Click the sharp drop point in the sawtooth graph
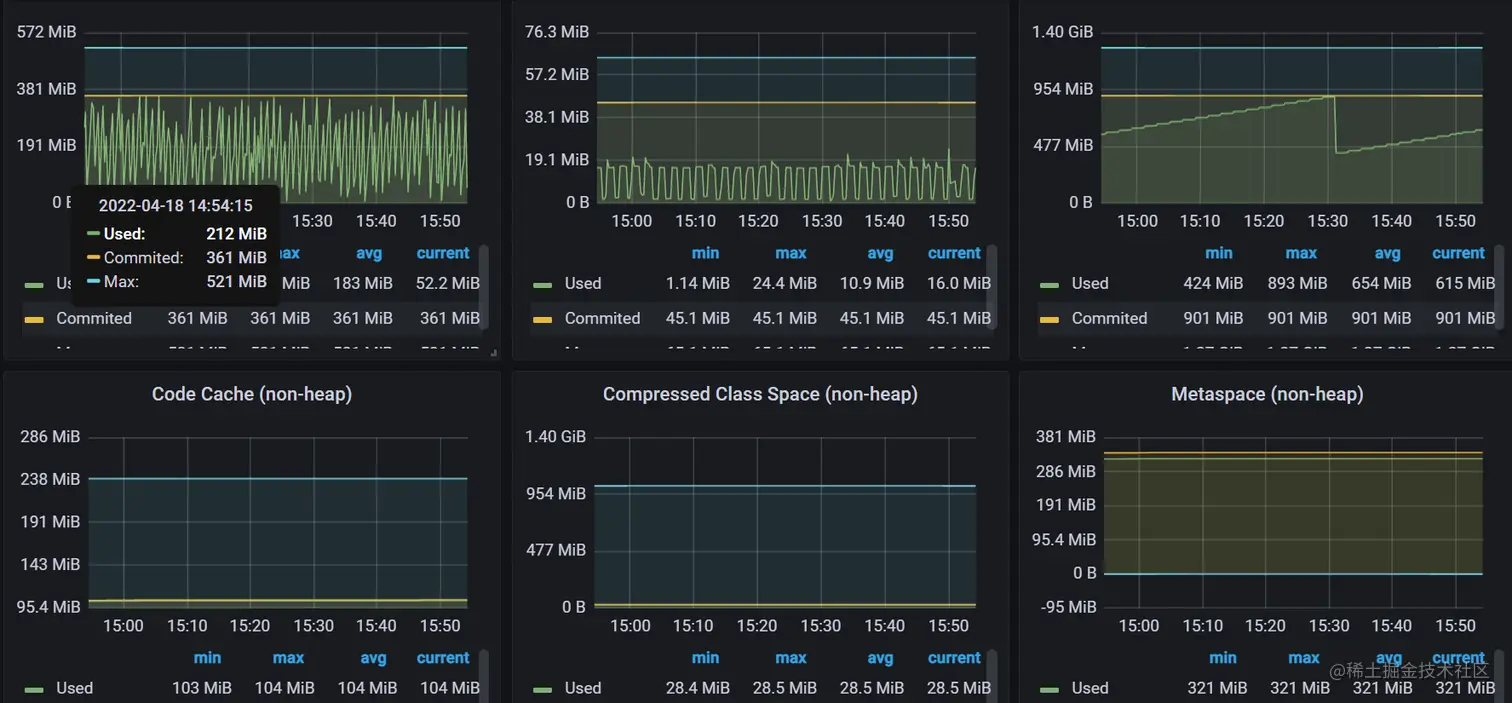 point(1336,125)
